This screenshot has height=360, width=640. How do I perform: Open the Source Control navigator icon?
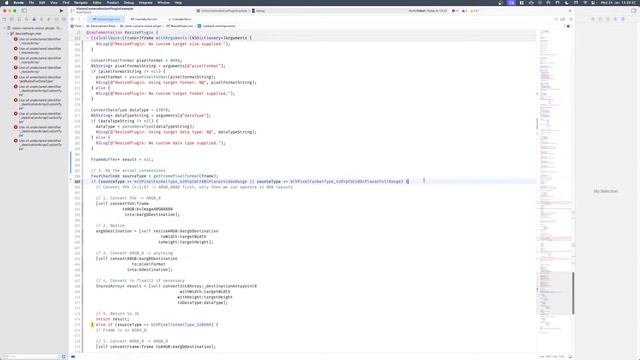[11, 19]
